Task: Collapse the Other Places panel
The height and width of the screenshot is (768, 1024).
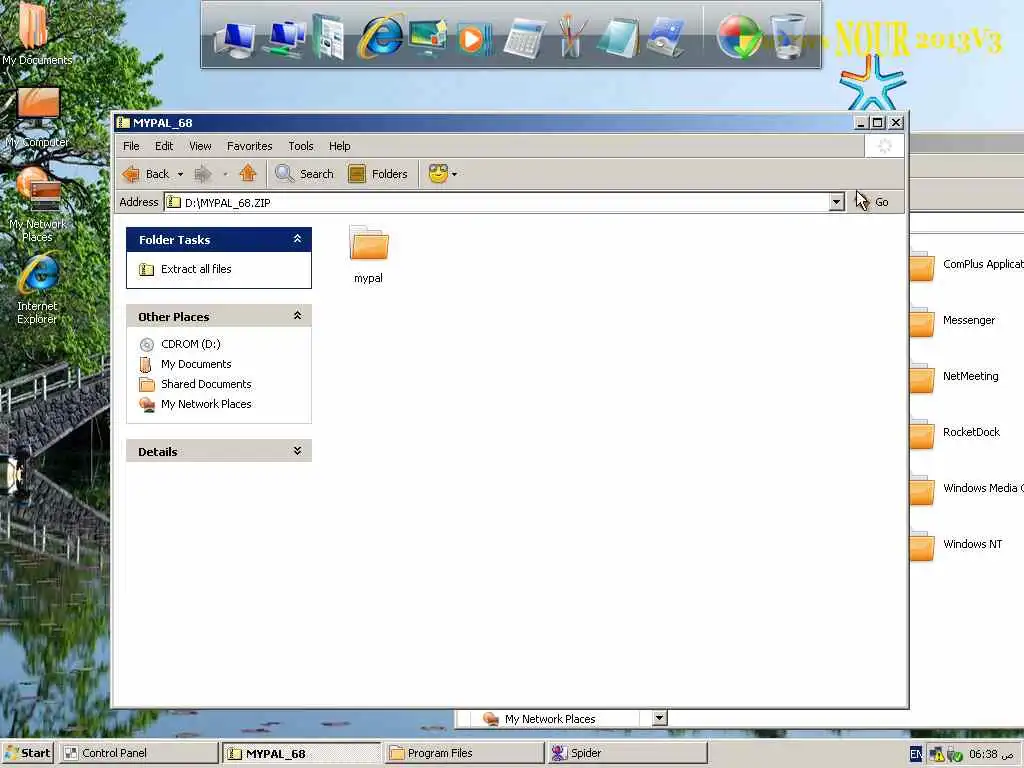Action: tap(297, 316)
